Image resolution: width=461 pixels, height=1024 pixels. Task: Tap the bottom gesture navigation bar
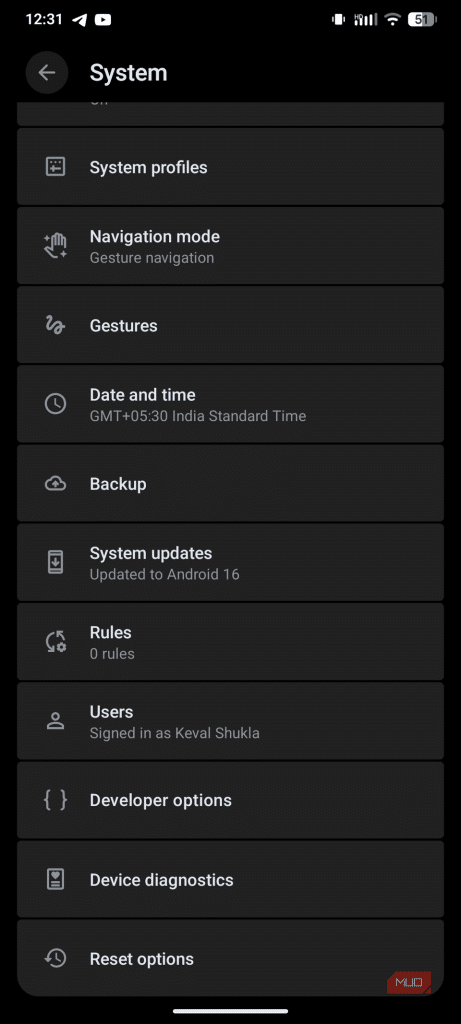(230, 1011)
